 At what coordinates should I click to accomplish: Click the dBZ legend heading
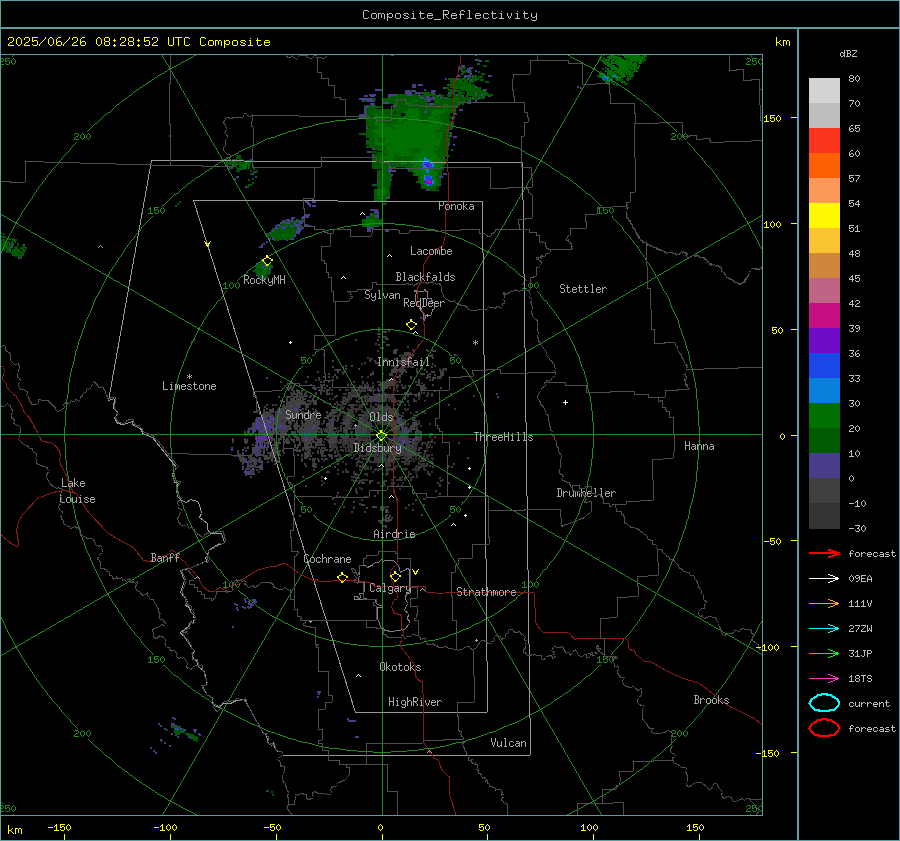(848, 53)
